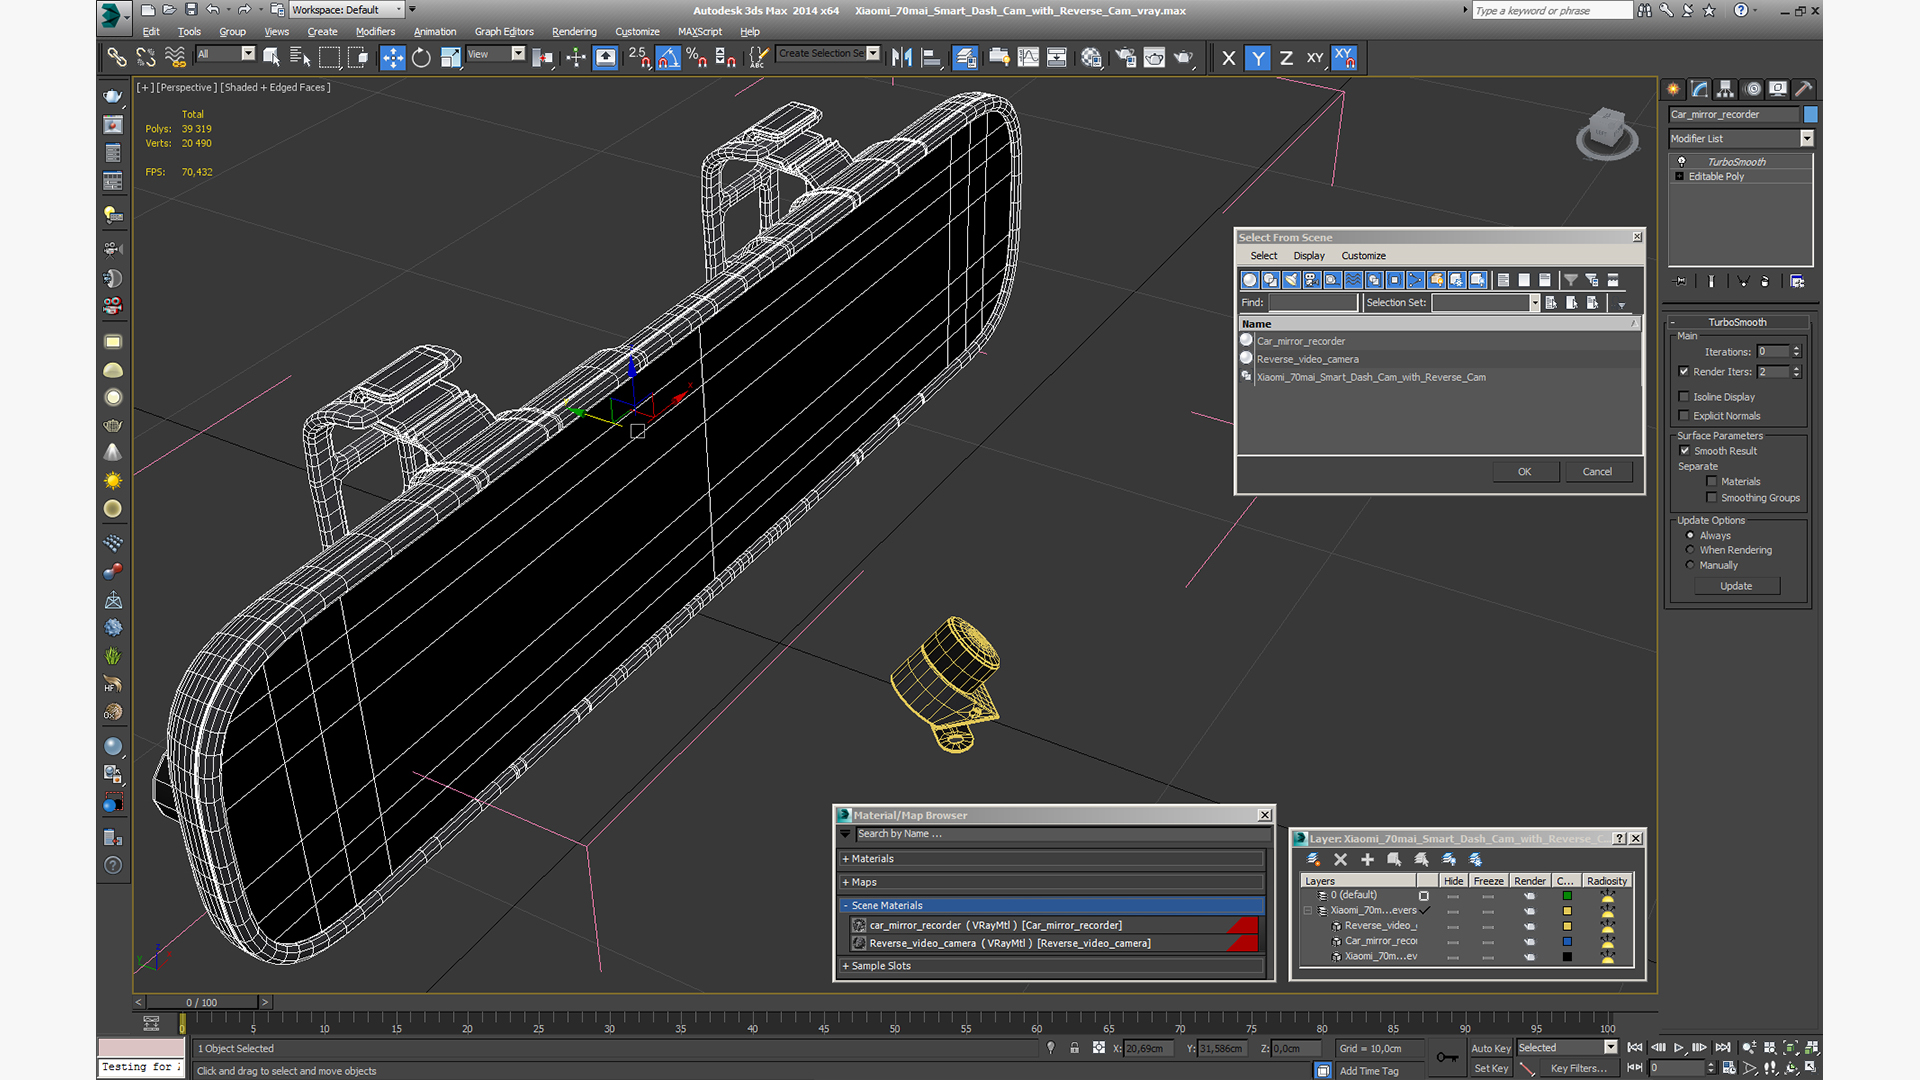Open the Modify panel tab icon
Screen dimensions: 1920x1080
coord(1699,89)
